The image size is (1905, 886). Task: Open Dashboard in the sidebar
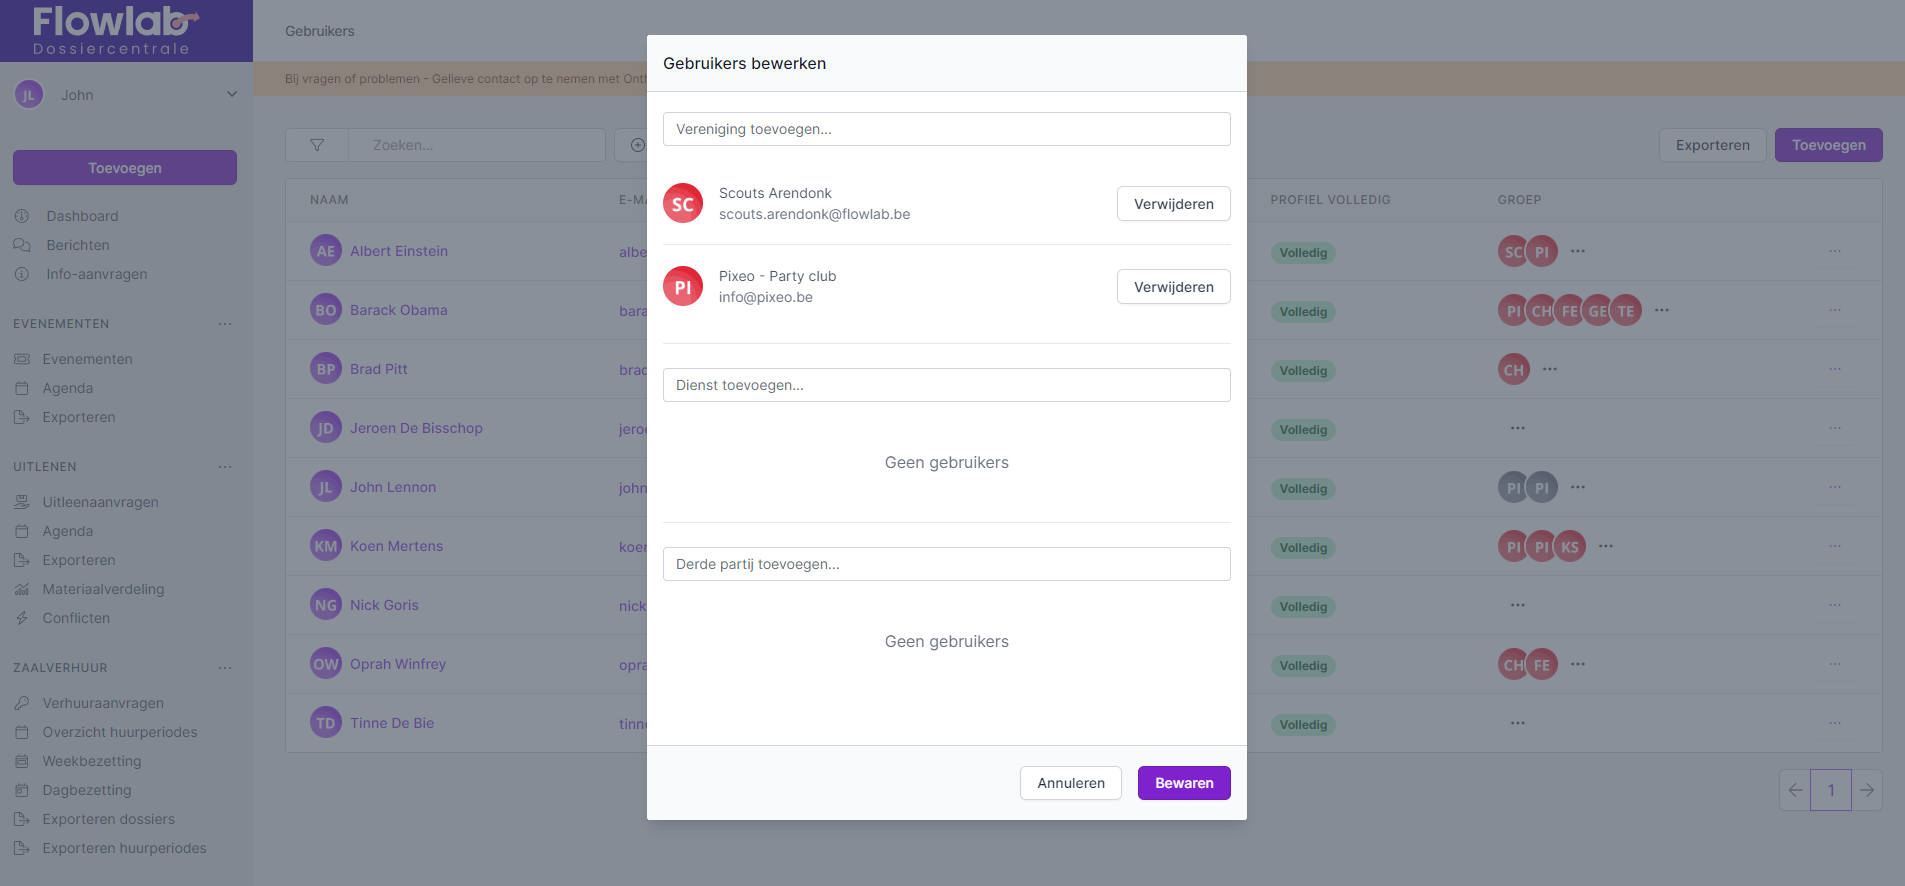82,216
